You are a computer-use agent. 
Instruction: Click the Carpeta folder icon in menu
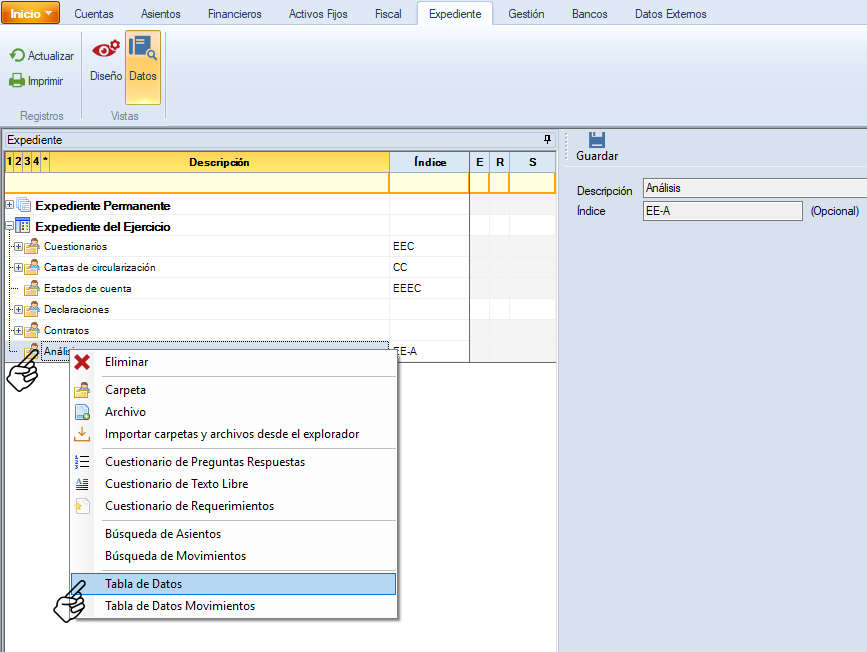click(x=82, y=390)
